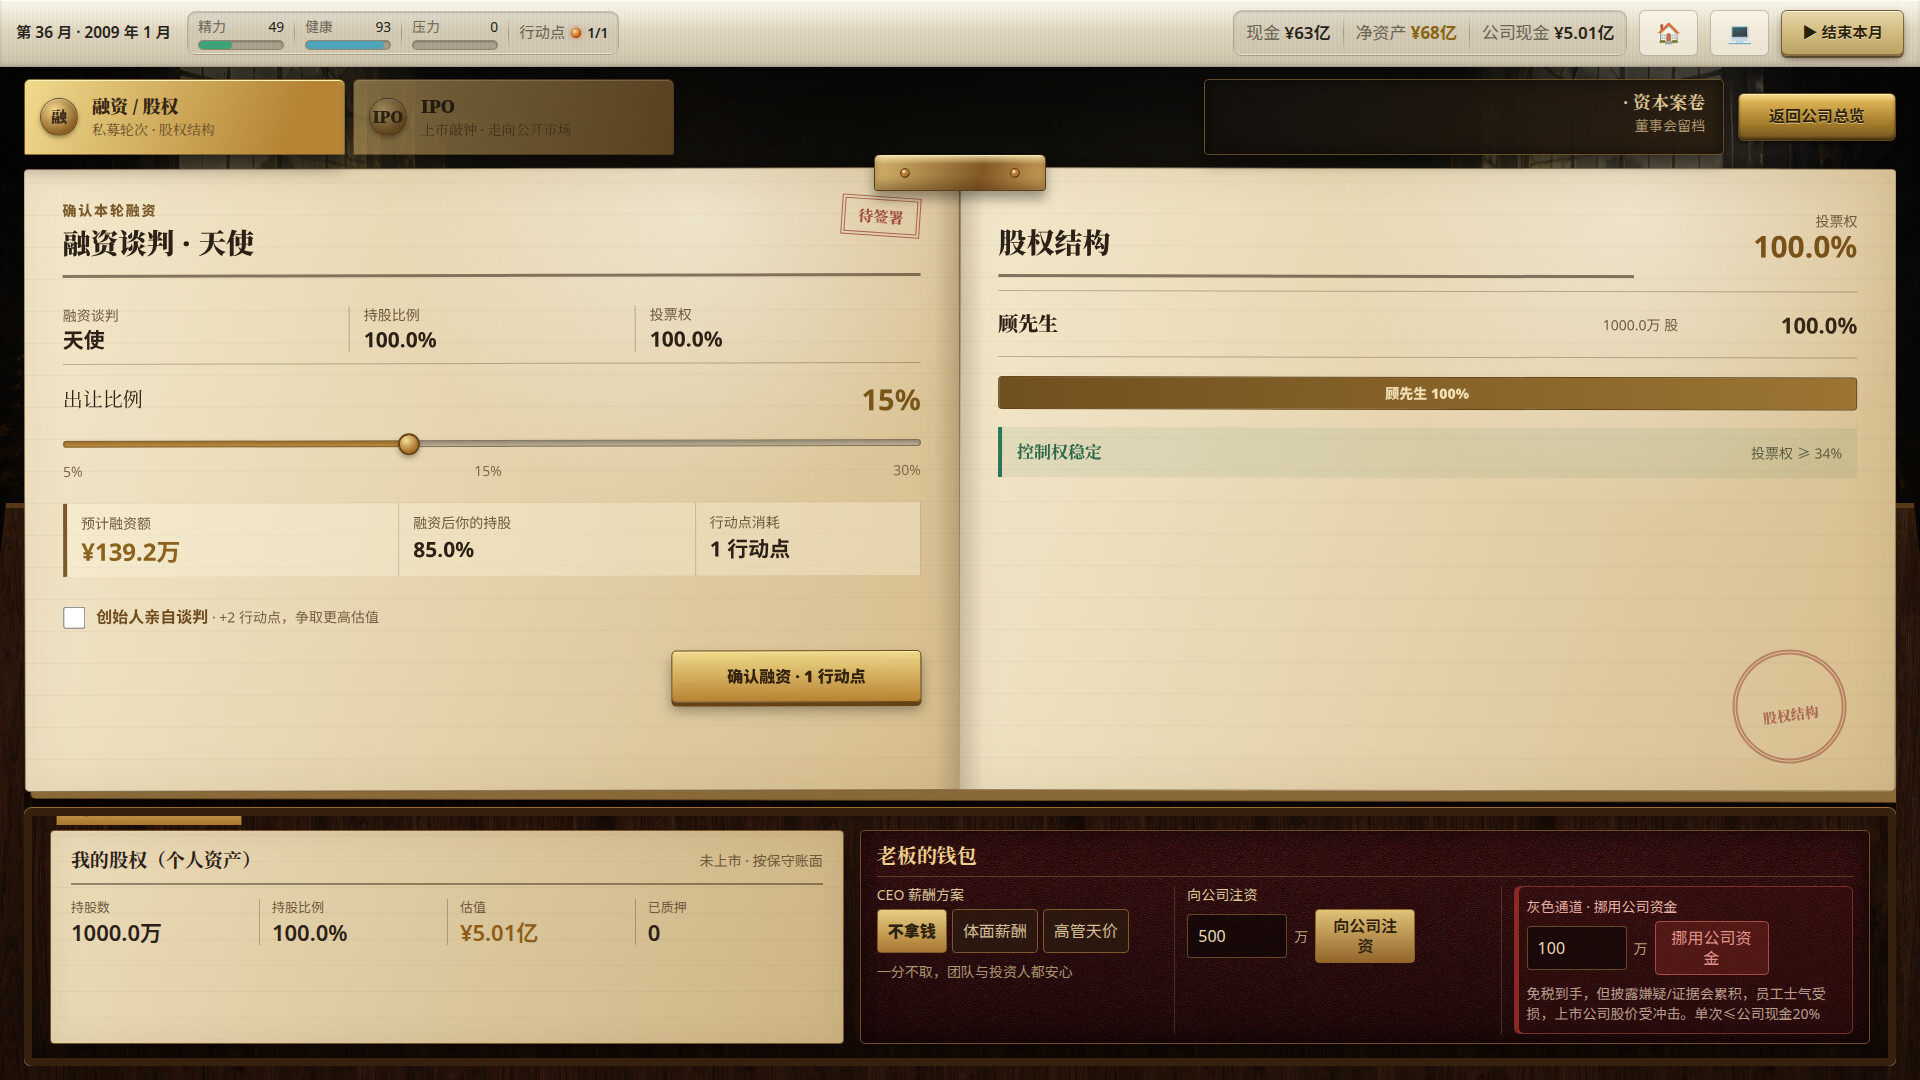This screenshot has height=1080, width=1920.
Task: Switch to the IPO tab
Action: coord(513,117)
